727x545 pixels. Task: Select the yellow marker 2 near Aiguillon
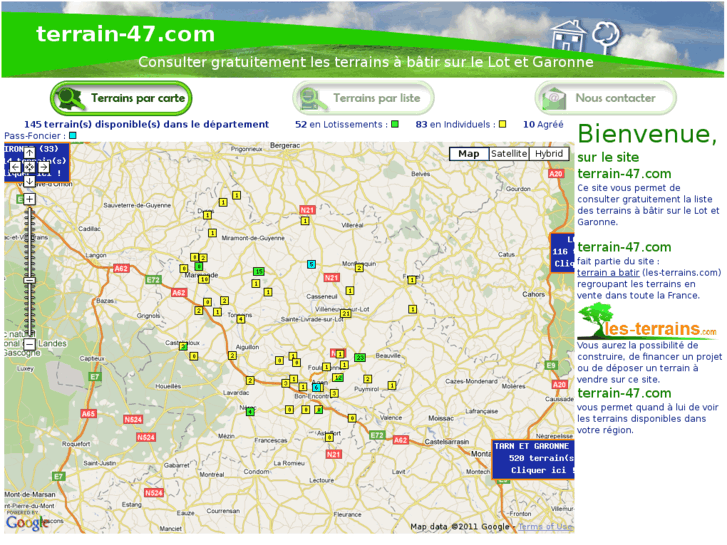point(232,356)
